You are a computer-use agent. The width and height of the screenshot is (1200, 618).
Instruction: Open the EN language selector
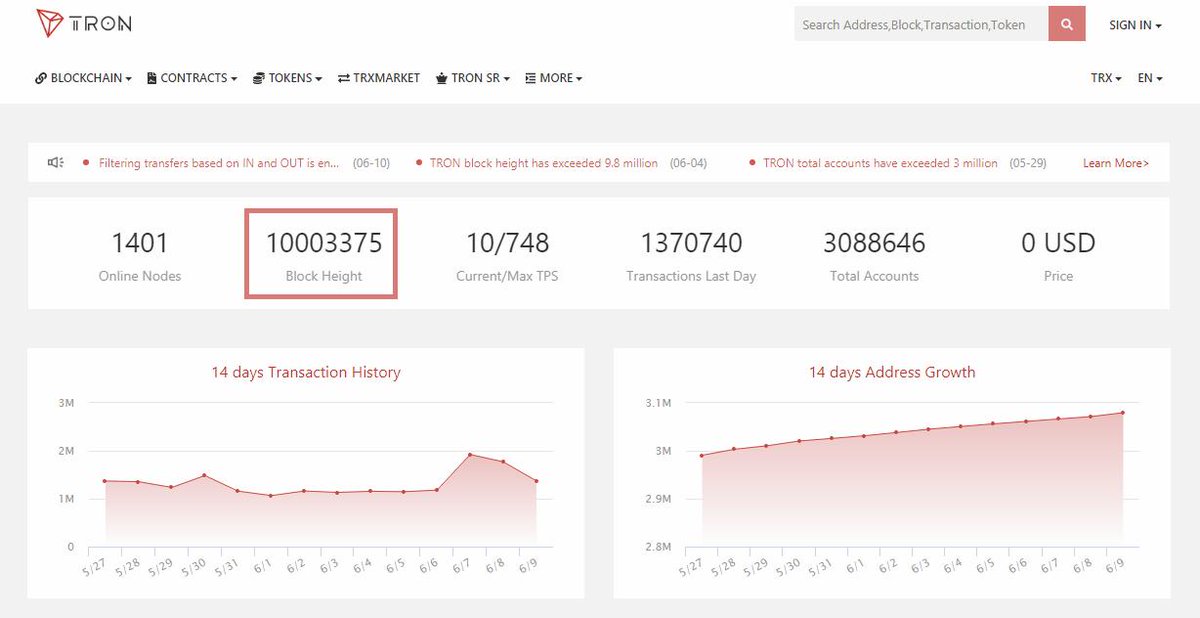(x=1150, y=78)
